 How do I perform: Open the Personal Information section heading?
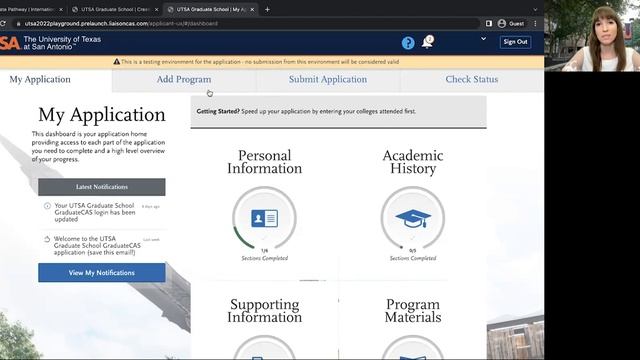[x=264, y=162]
